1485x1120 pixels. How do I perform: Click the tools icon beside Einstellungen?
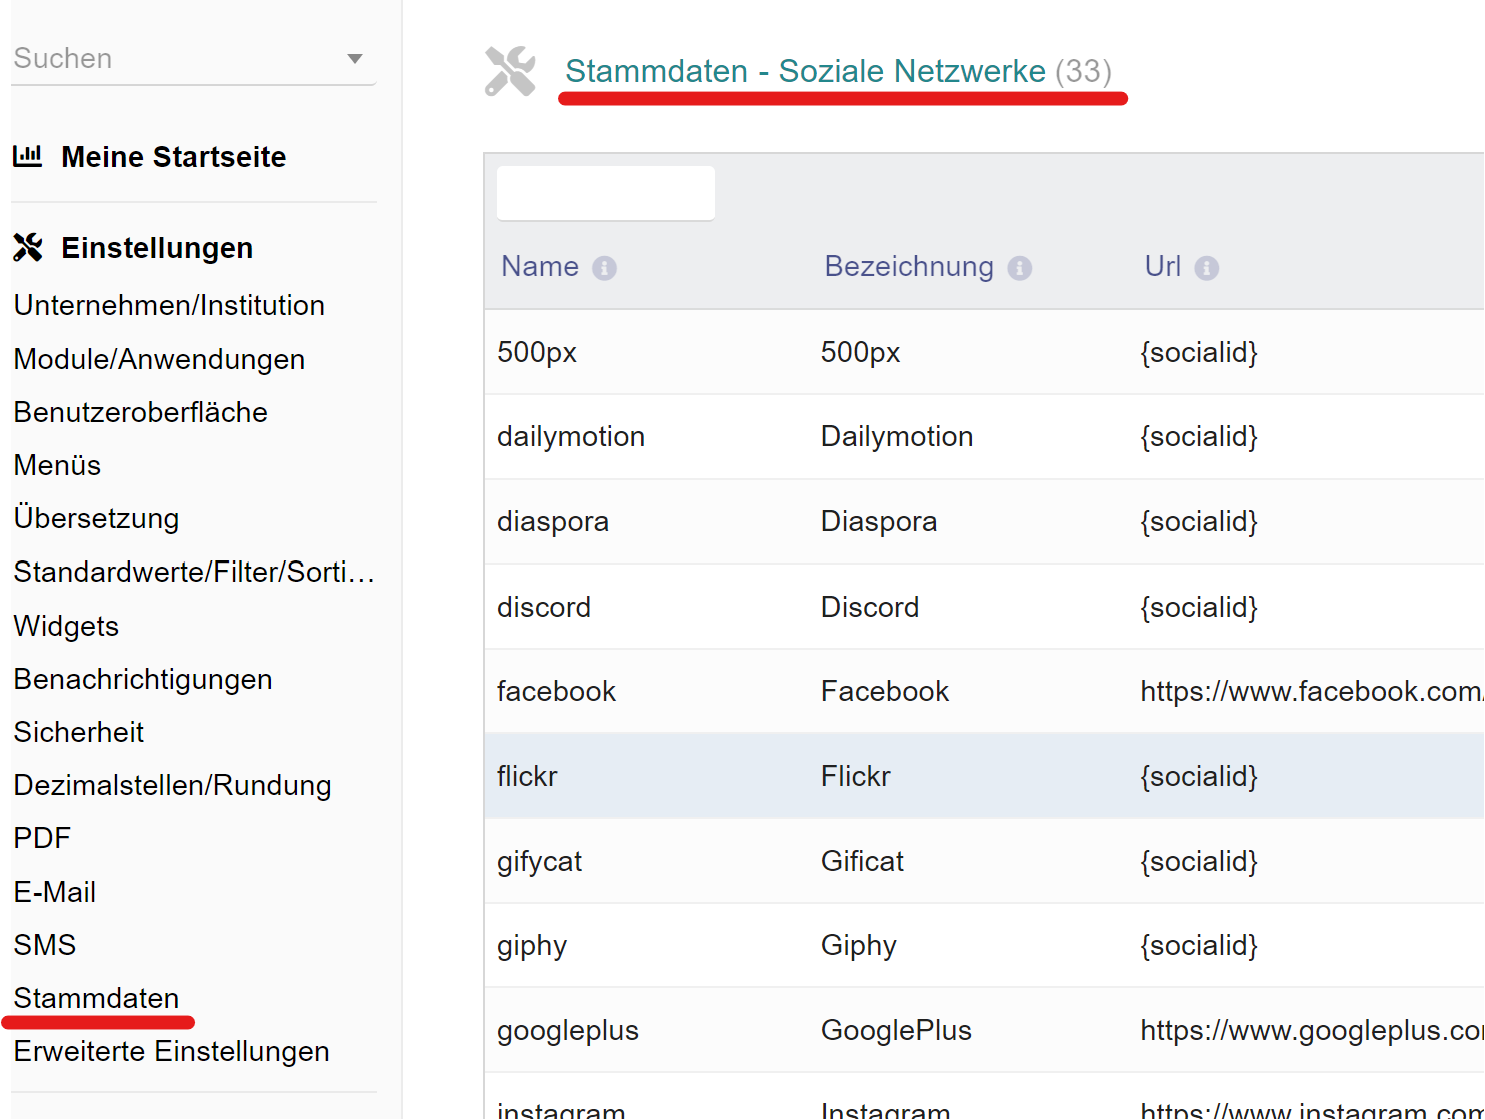28,247
